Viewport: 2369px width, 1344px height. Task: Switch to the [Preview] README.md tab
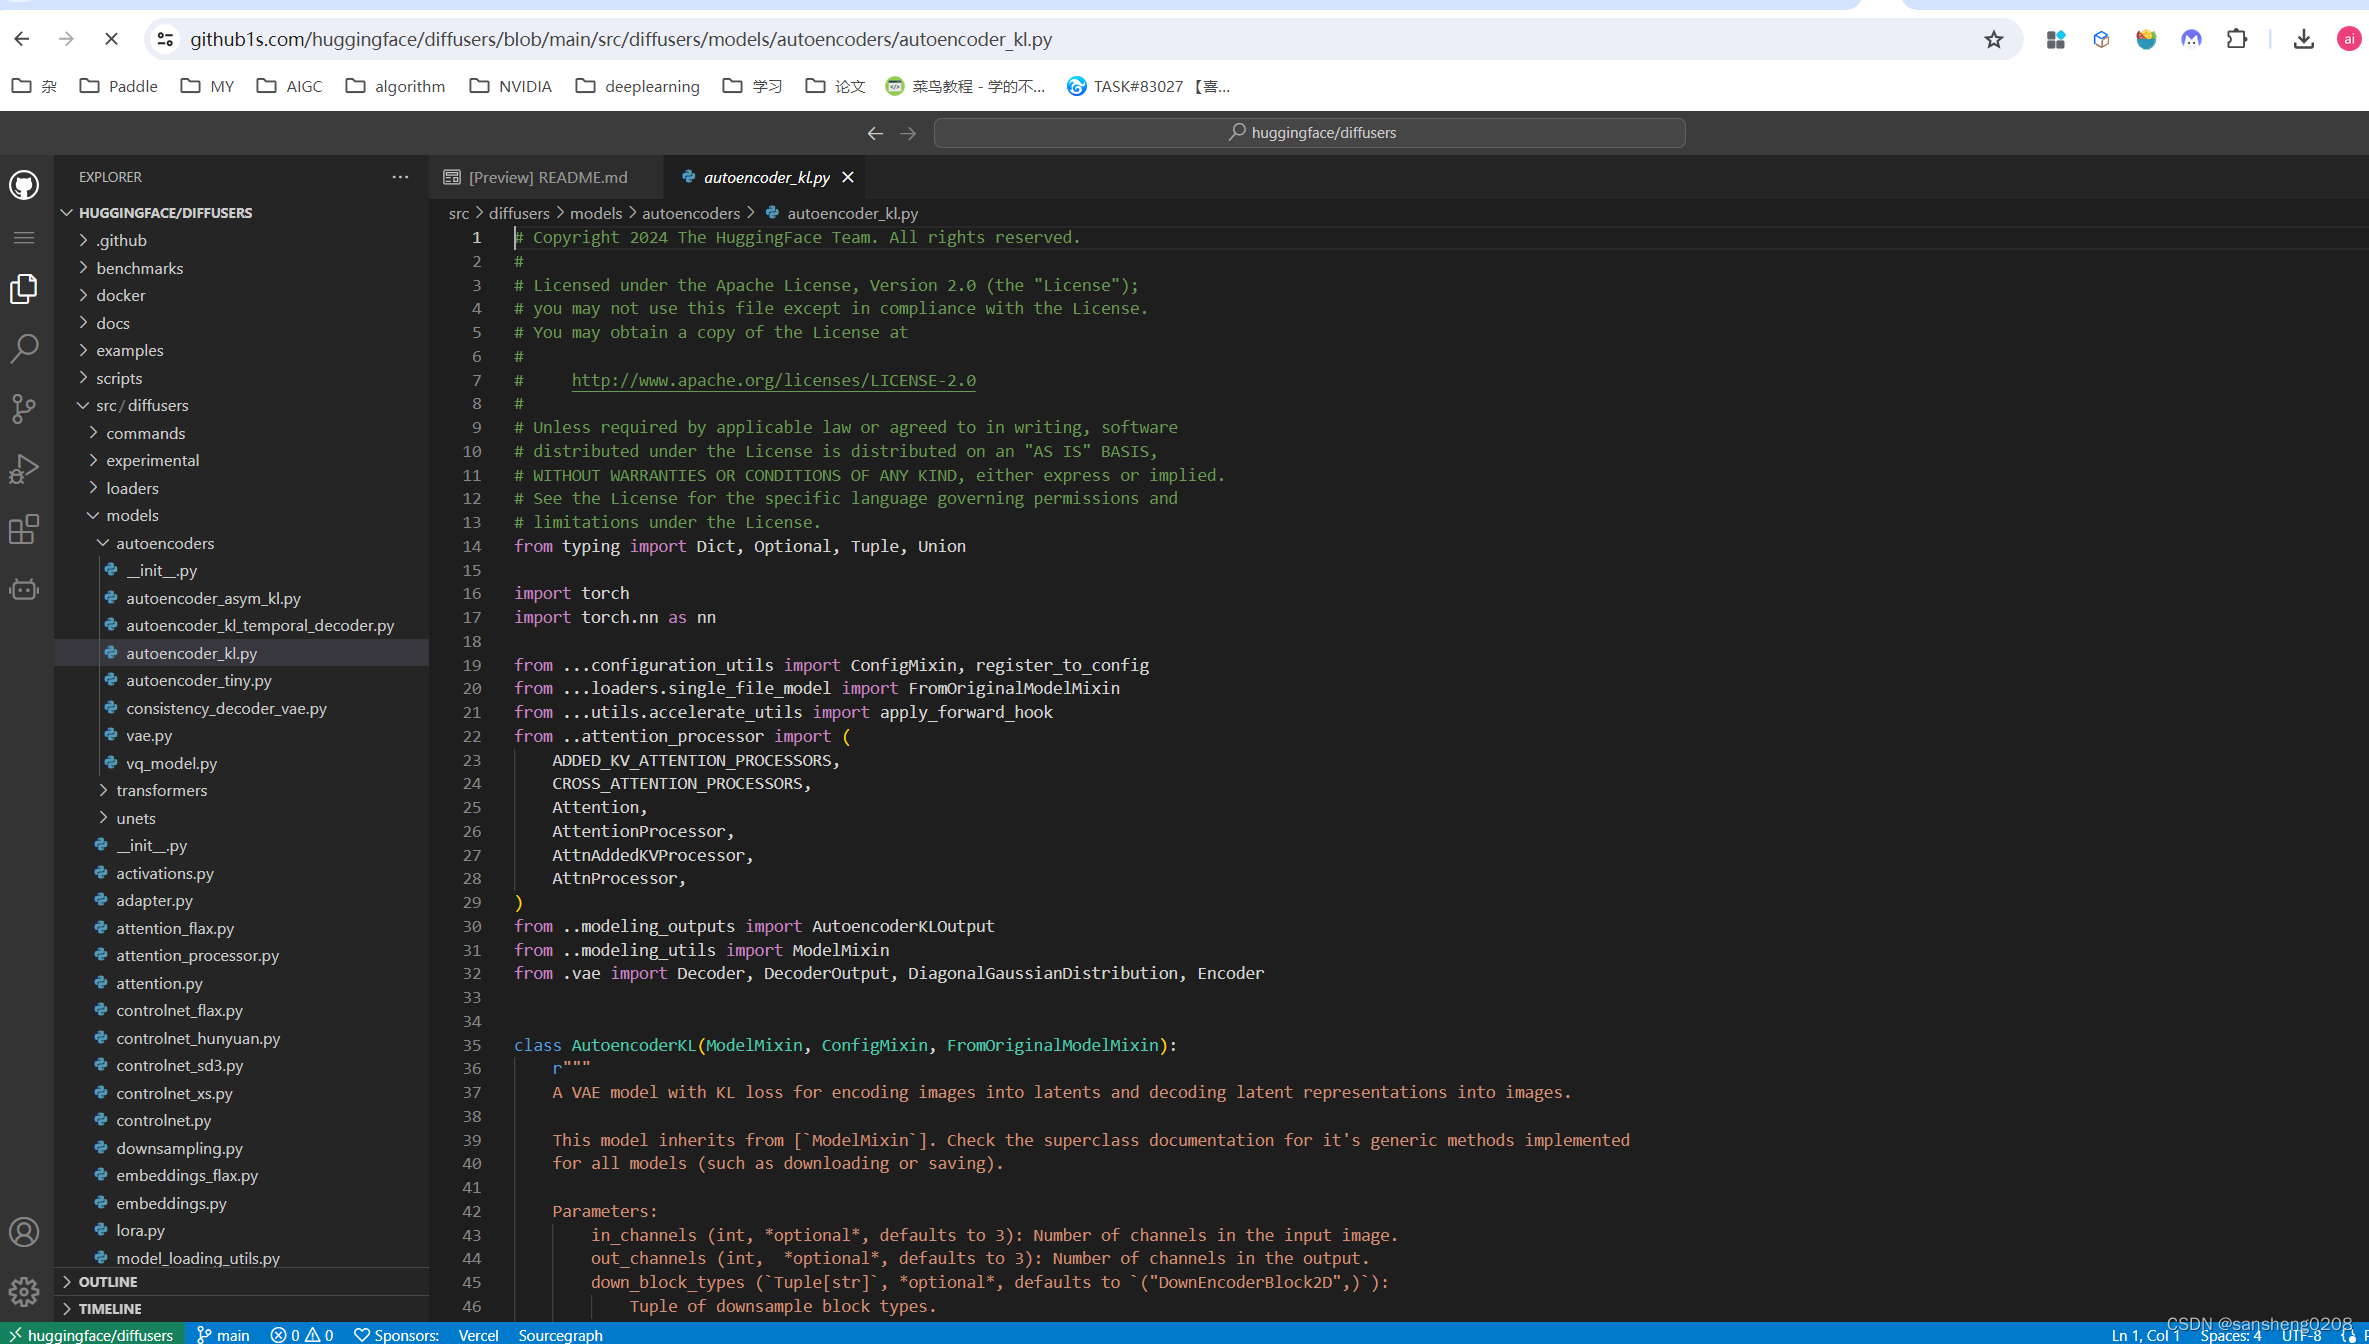547,177
